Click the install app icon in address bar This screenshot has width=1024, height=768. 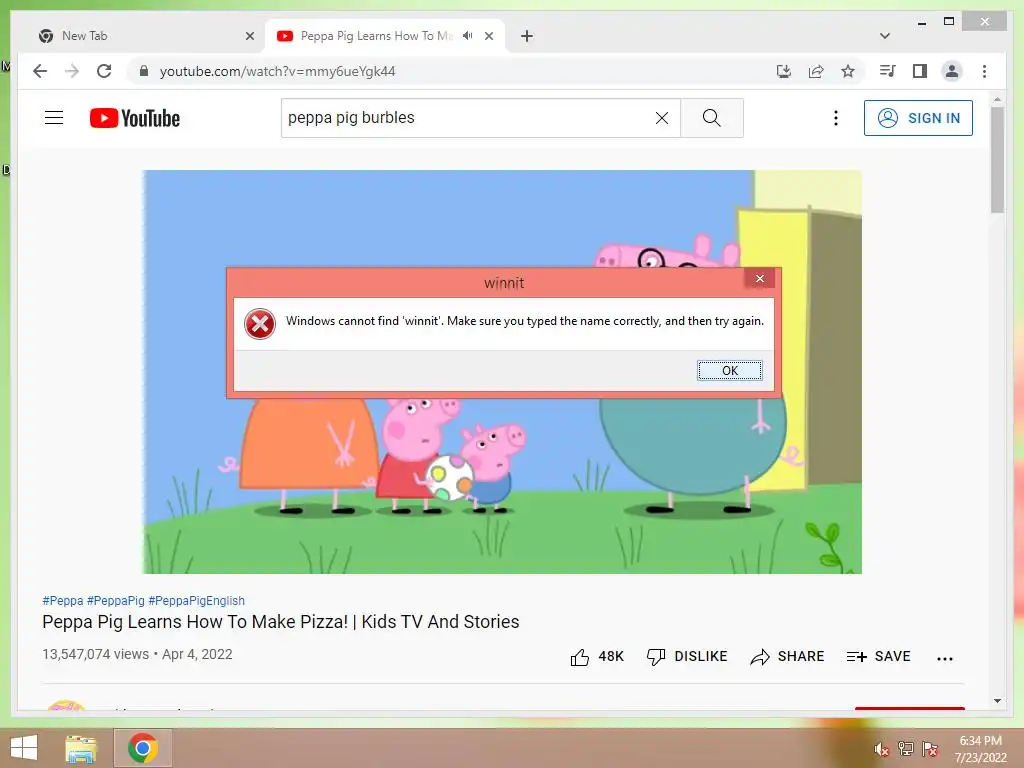(784, 71)
